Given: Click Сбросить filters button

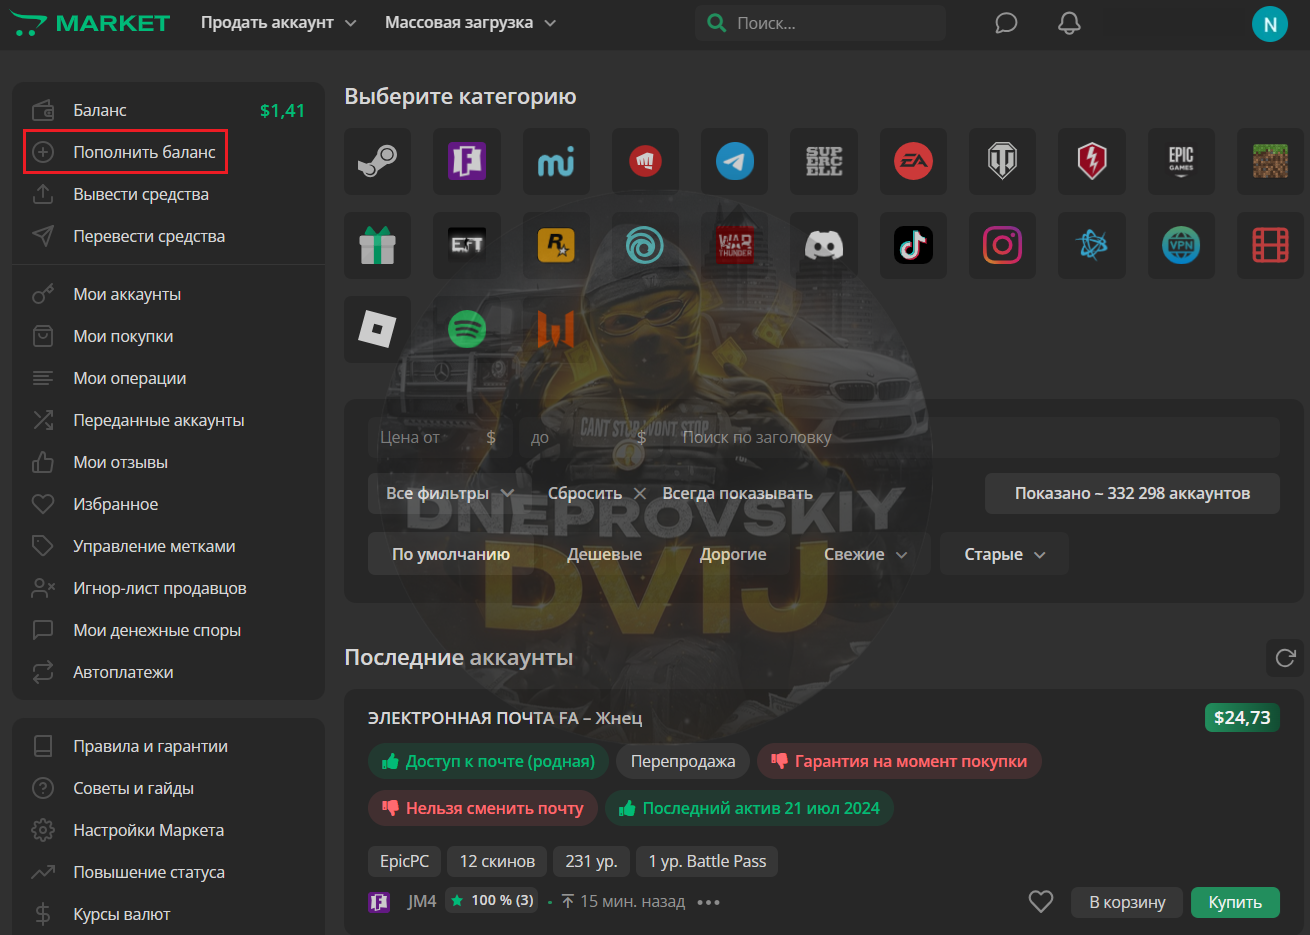Looking at the screenshot, I should click(x=597, y=493).
